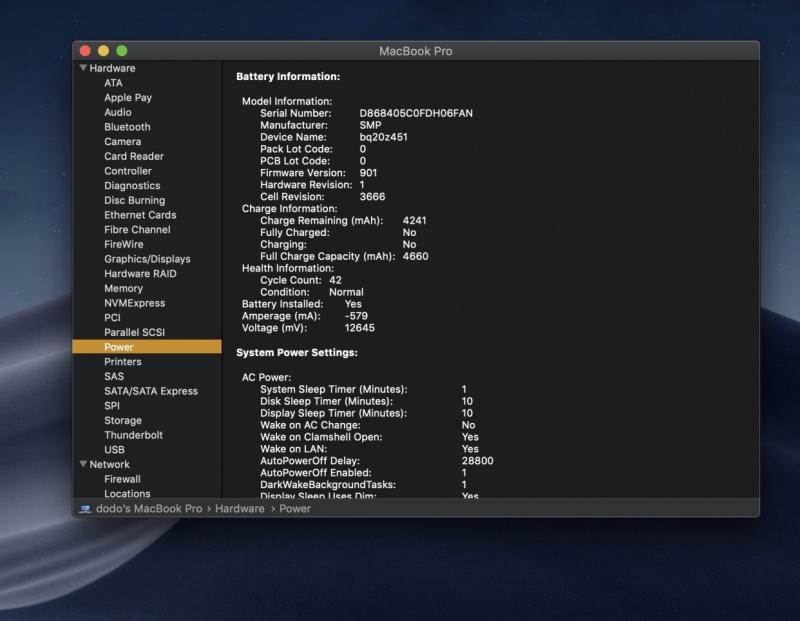800x621 pixels.
Task: Open the Apple Pay hardware entry
Action: tap(128, 97)
